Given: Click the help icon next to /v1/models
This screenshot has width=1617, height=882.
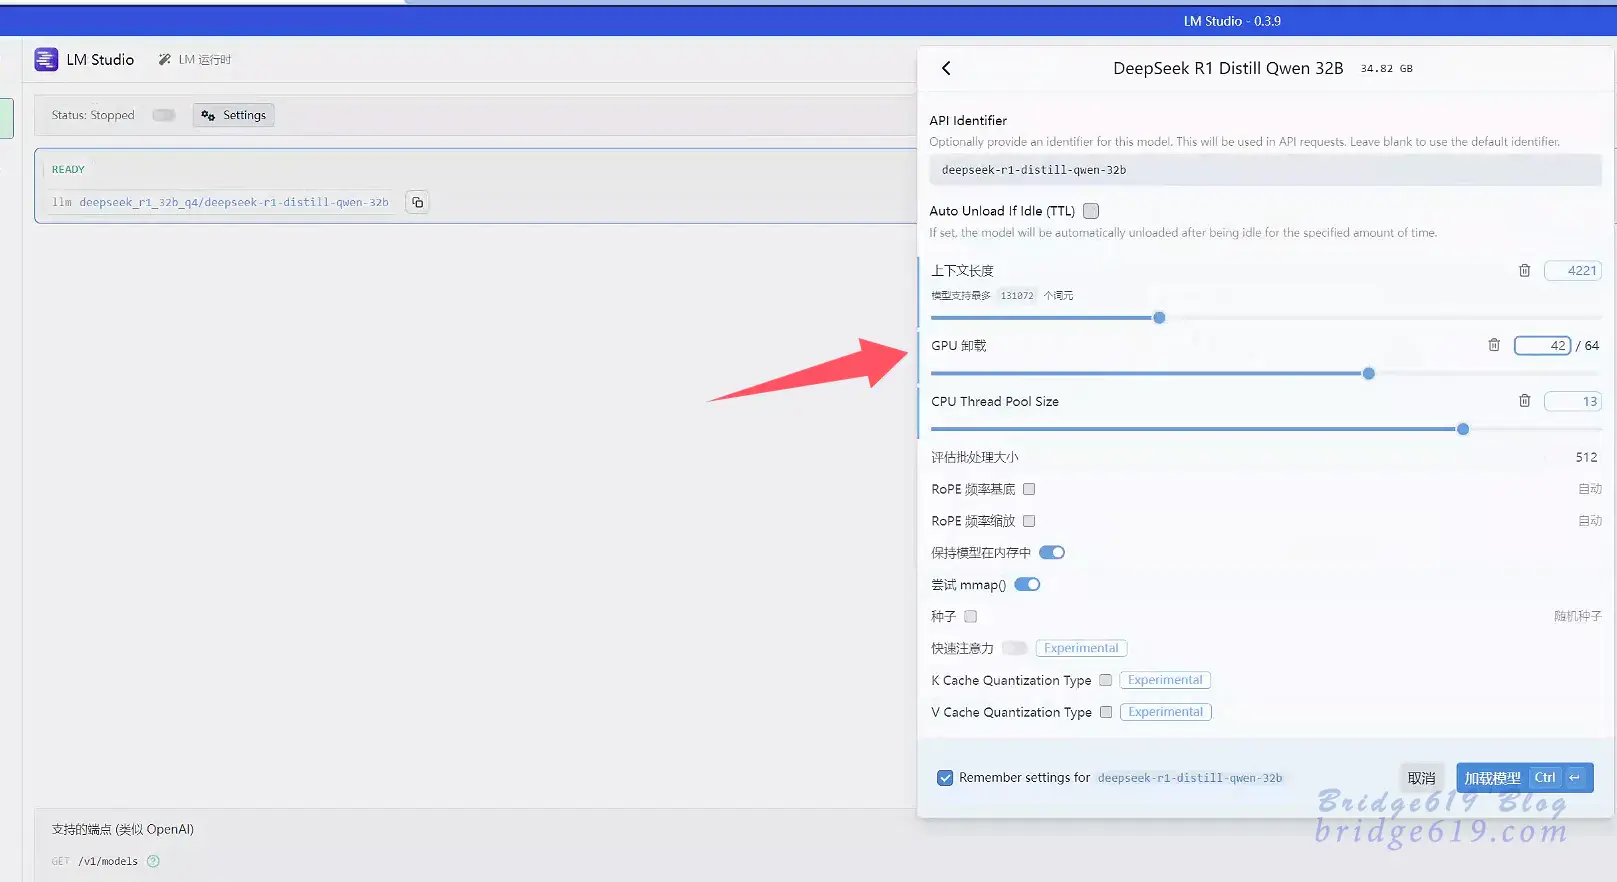Looking at the screenshot, I should coord(153,861).
